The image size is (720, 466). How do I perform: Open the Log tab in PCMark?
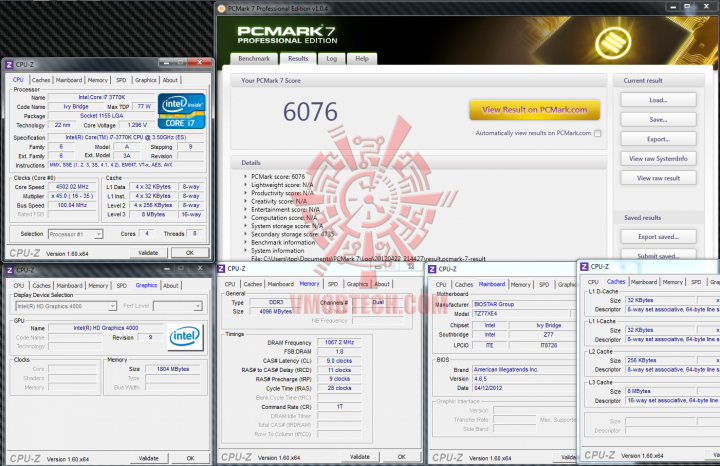pos(332,59)
